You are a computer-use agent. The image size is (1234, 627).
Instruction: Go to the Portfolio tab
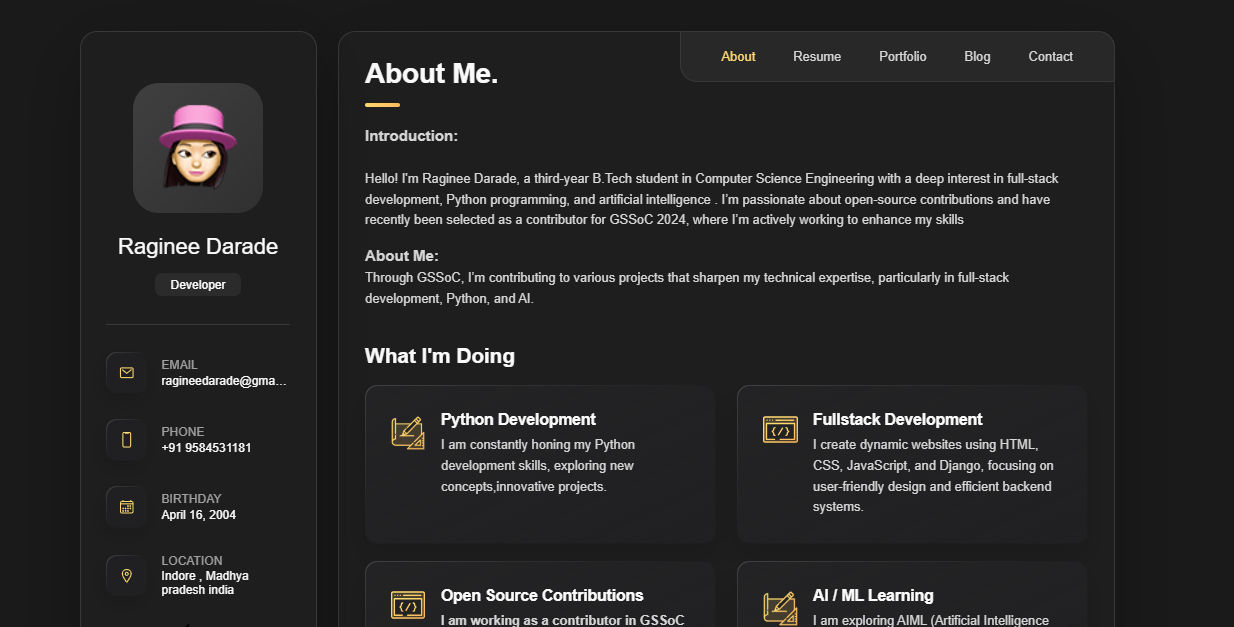tap(902, 57)
